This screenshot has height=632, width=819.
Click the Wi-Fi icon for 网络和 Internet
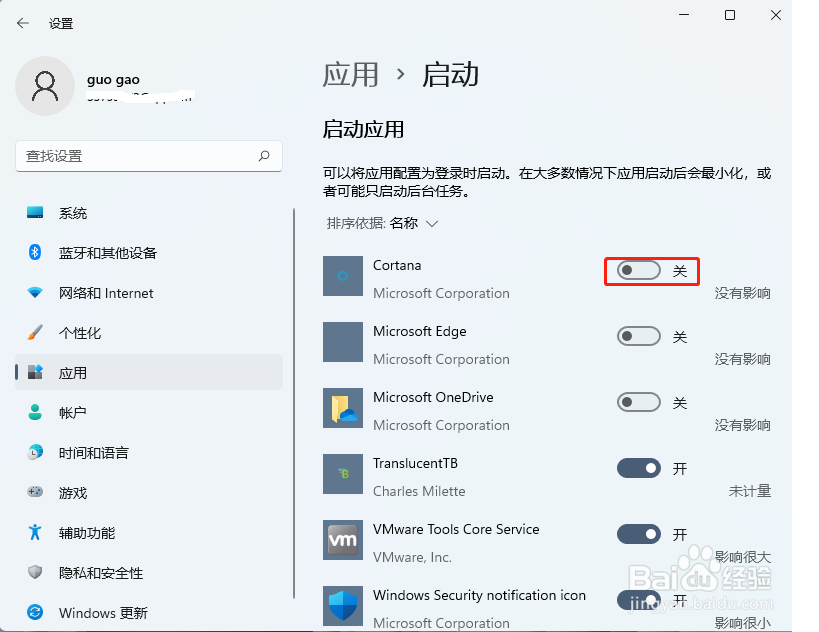click(35, 292)
